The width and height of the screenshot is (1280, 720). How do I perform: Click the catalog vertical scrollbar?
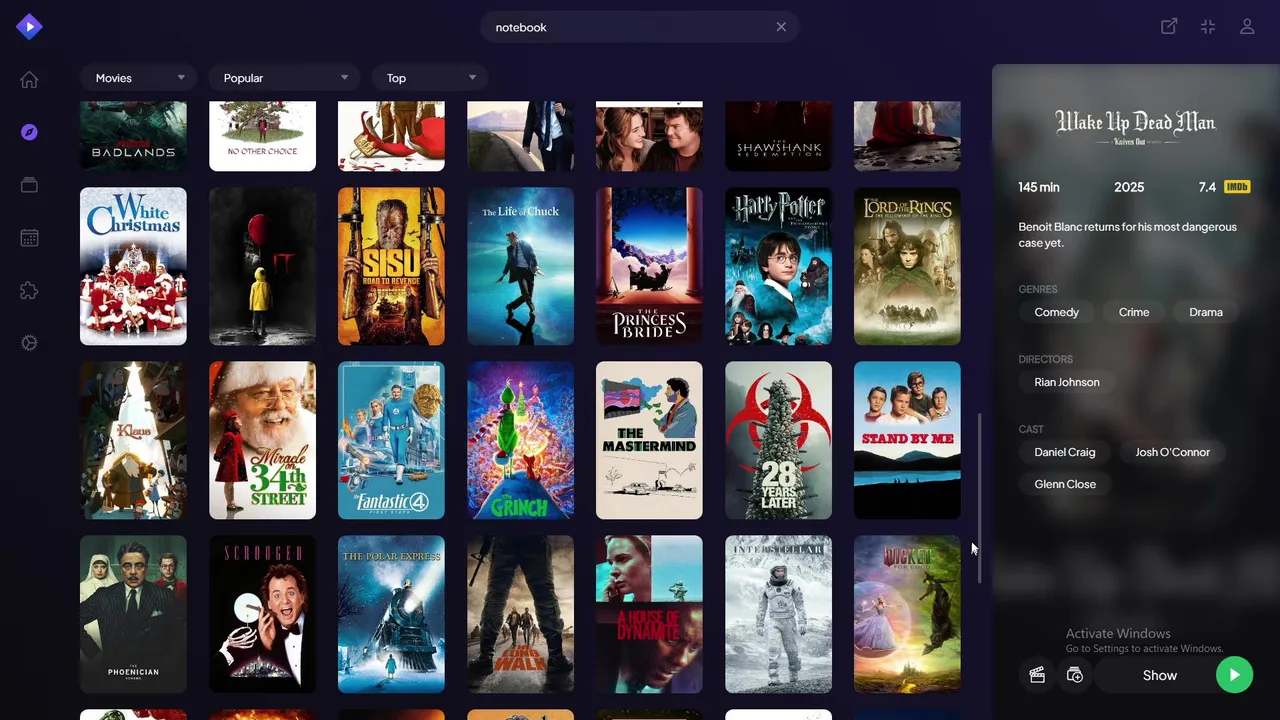tap(979, 498)
